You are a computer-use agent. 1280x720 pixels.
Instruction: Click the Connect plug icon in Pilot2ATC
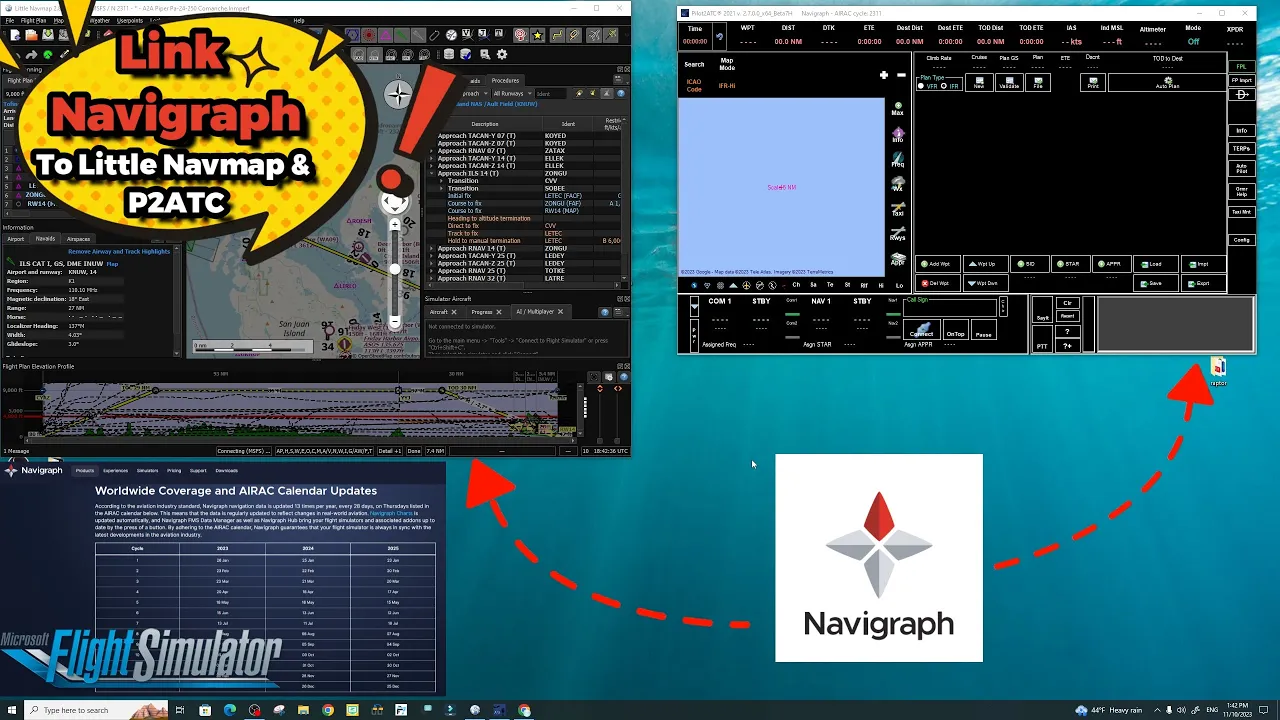[921, 329]
